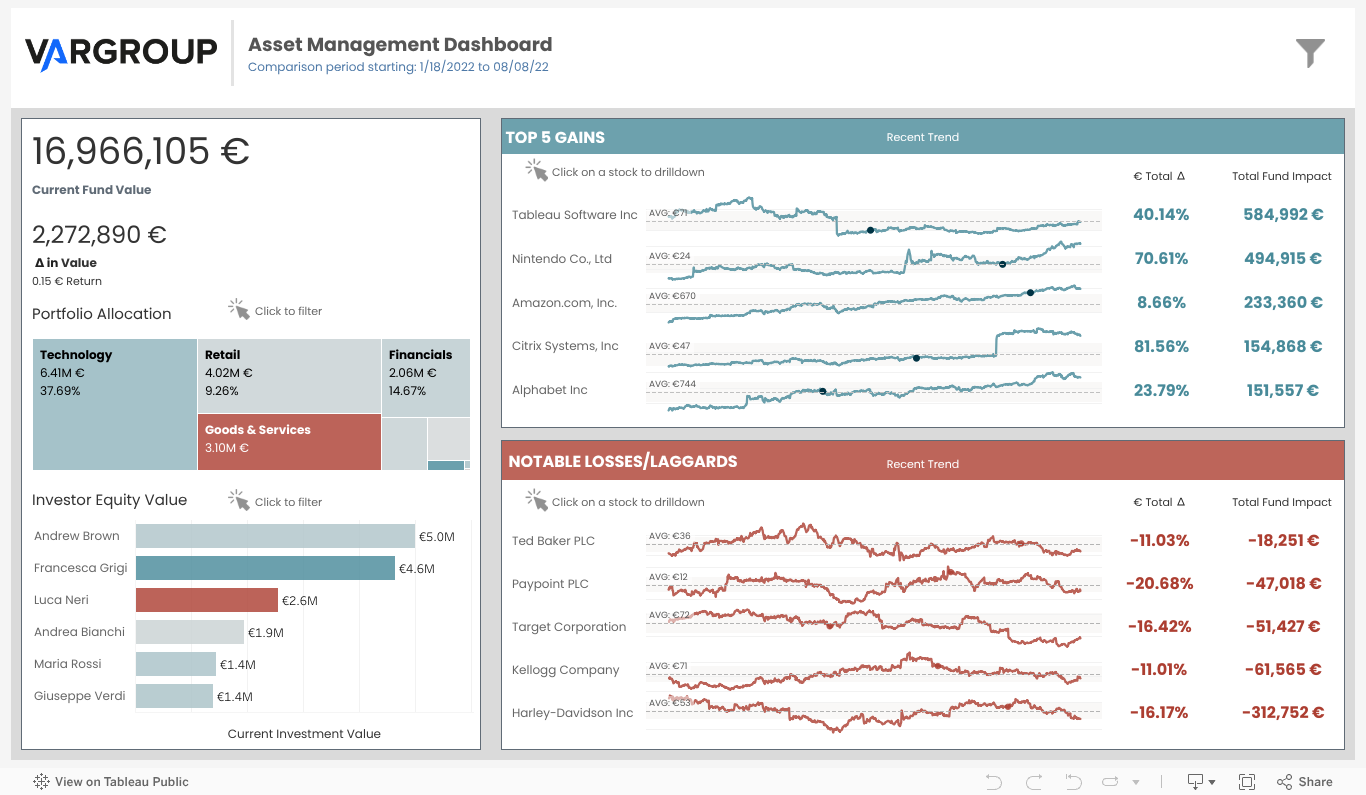
Task: Click the Share button
Action: (1305, 782)
